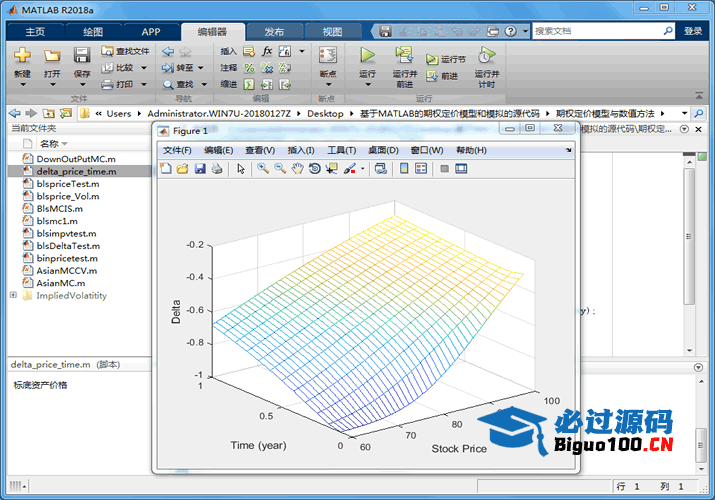Open the Go To (转至) option
The height and width of the screenshot is (500, 715).
point(178,68)
